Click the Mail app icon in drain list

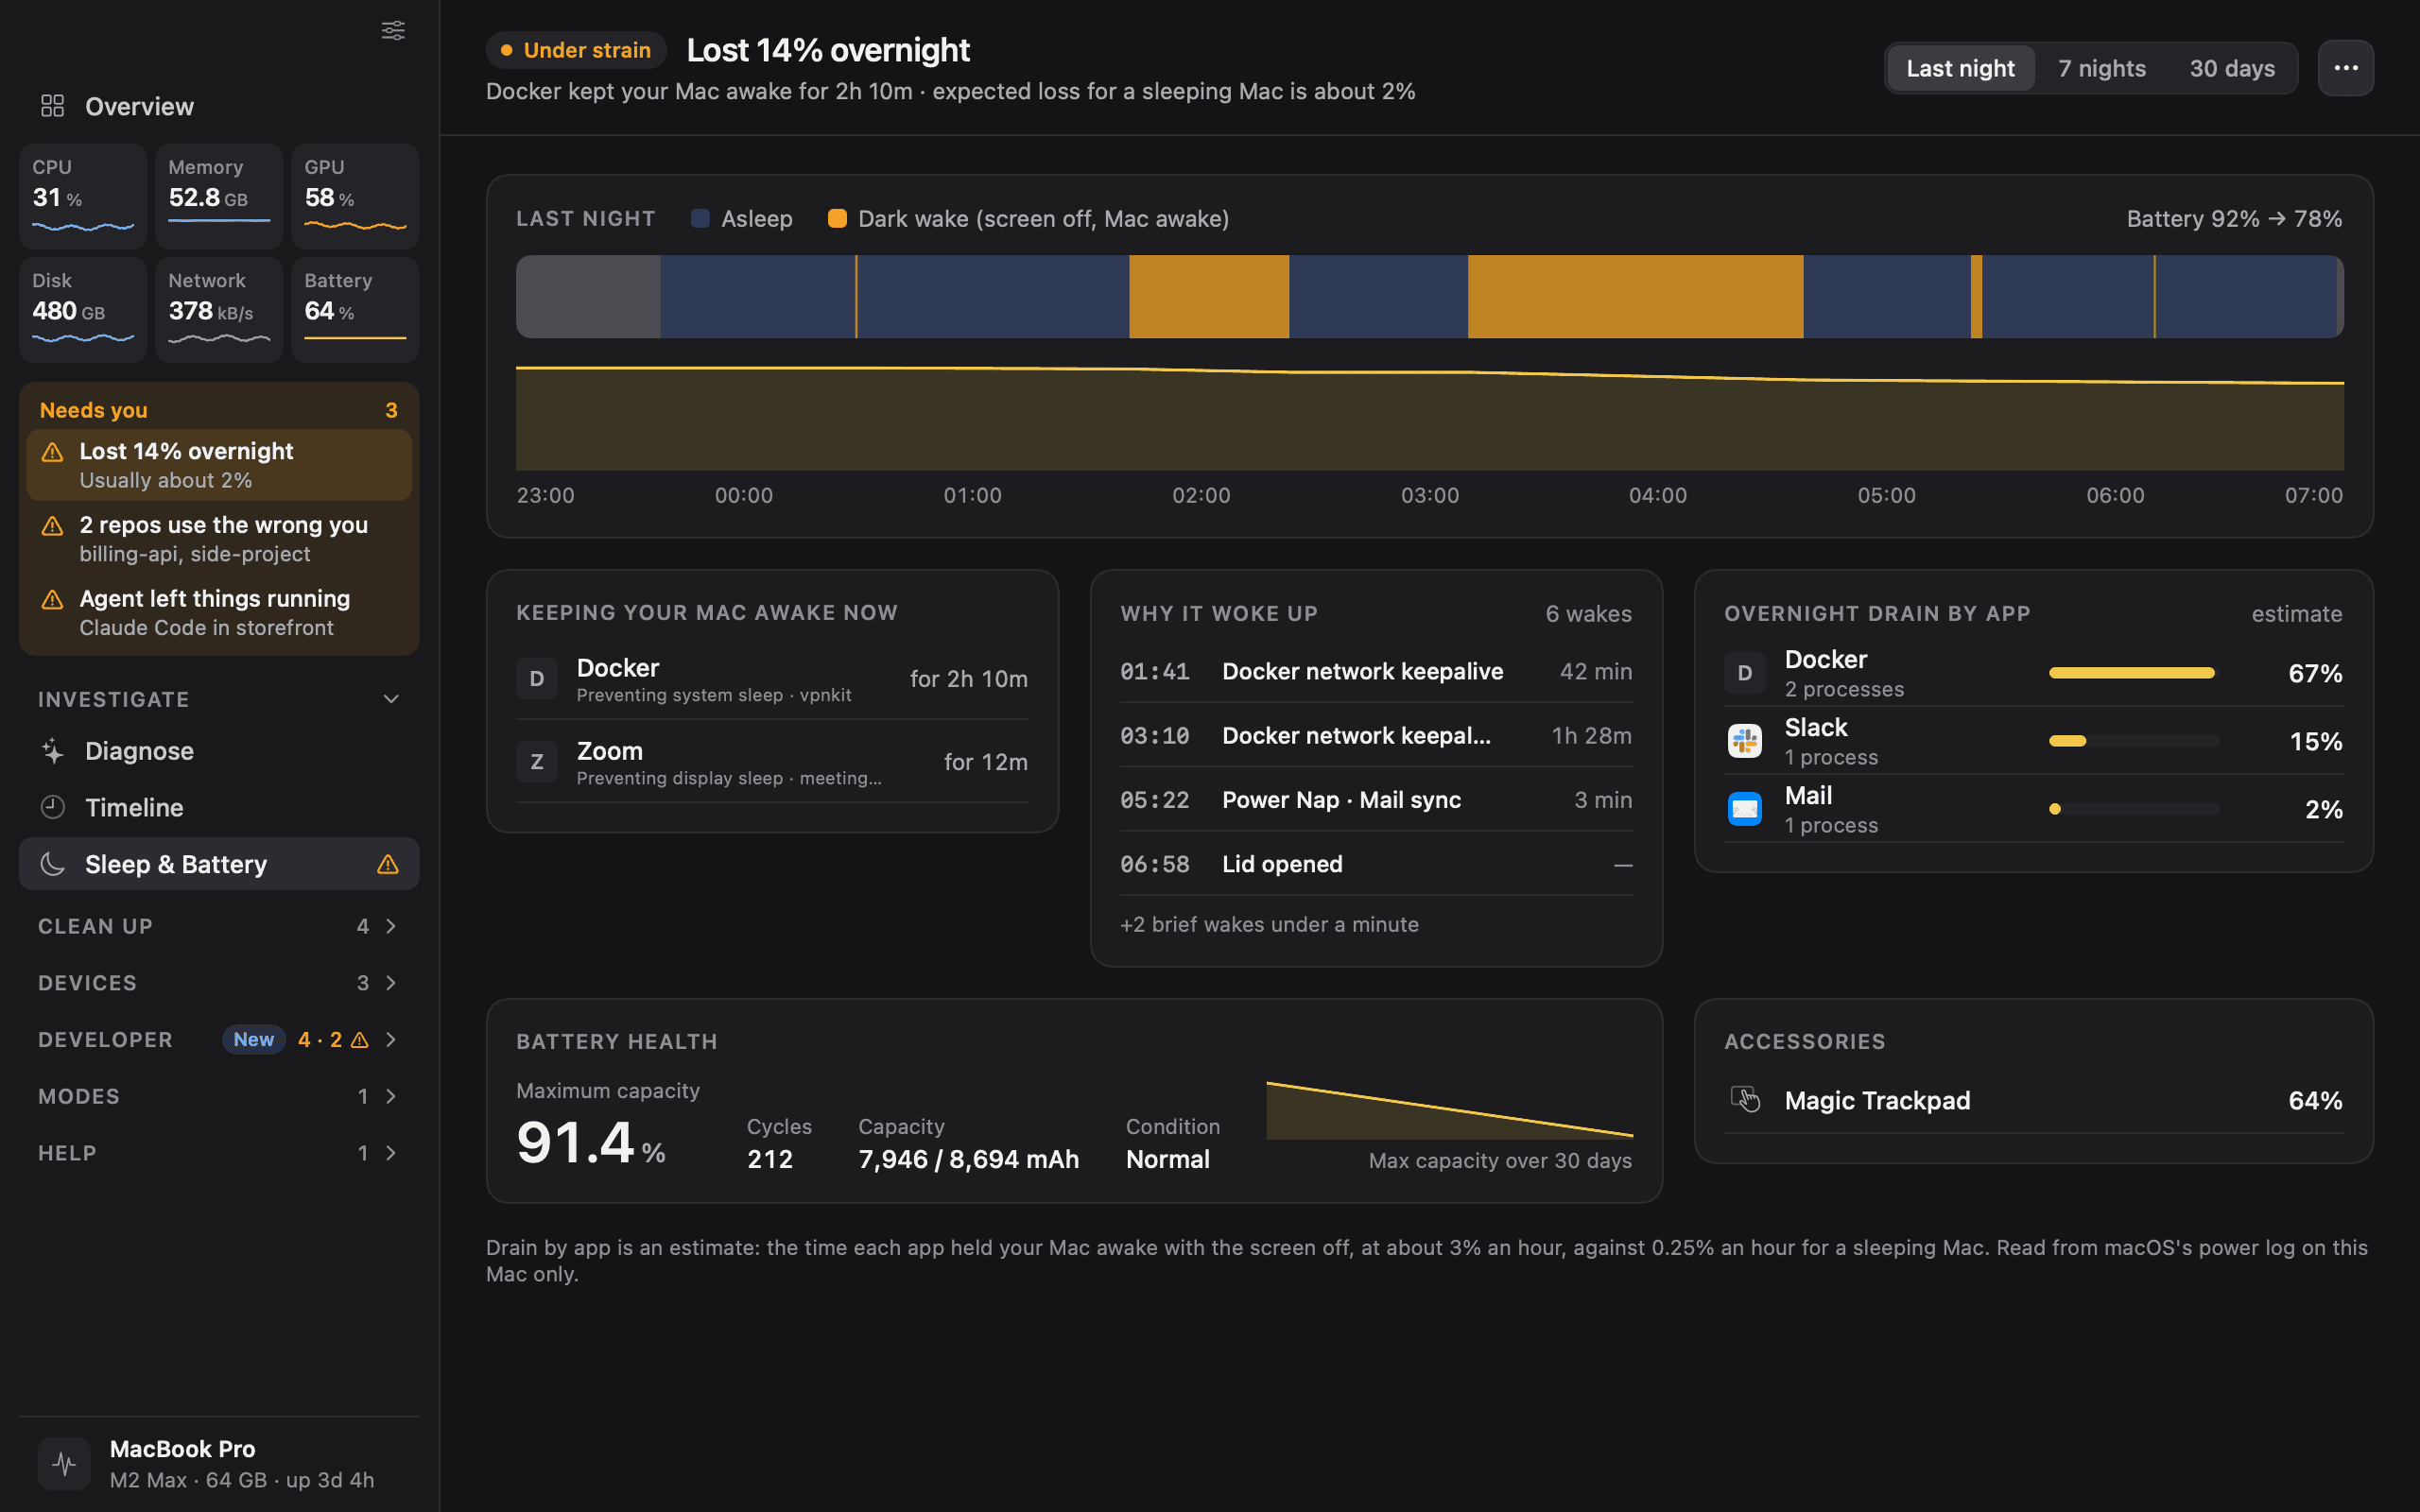[x=1745, y=809]
